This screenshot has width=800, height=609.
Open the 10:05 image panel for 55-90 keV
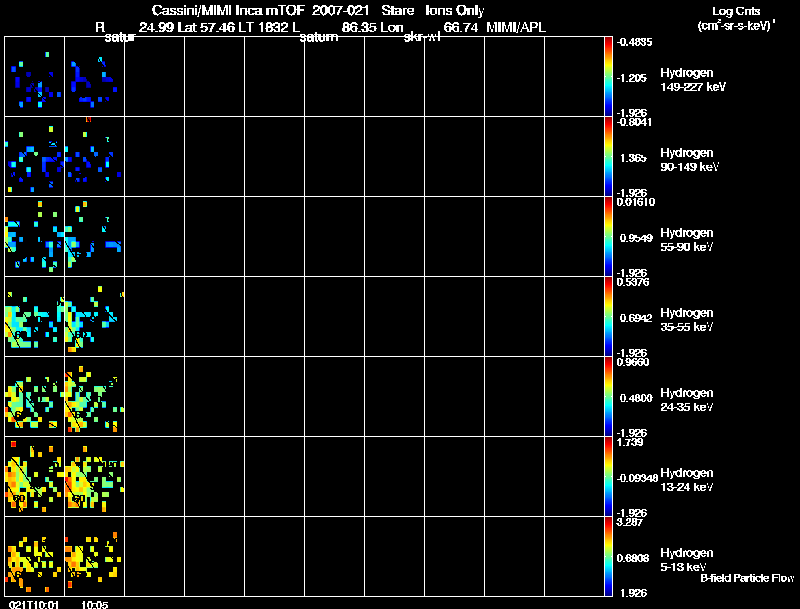tap(94, 237)
